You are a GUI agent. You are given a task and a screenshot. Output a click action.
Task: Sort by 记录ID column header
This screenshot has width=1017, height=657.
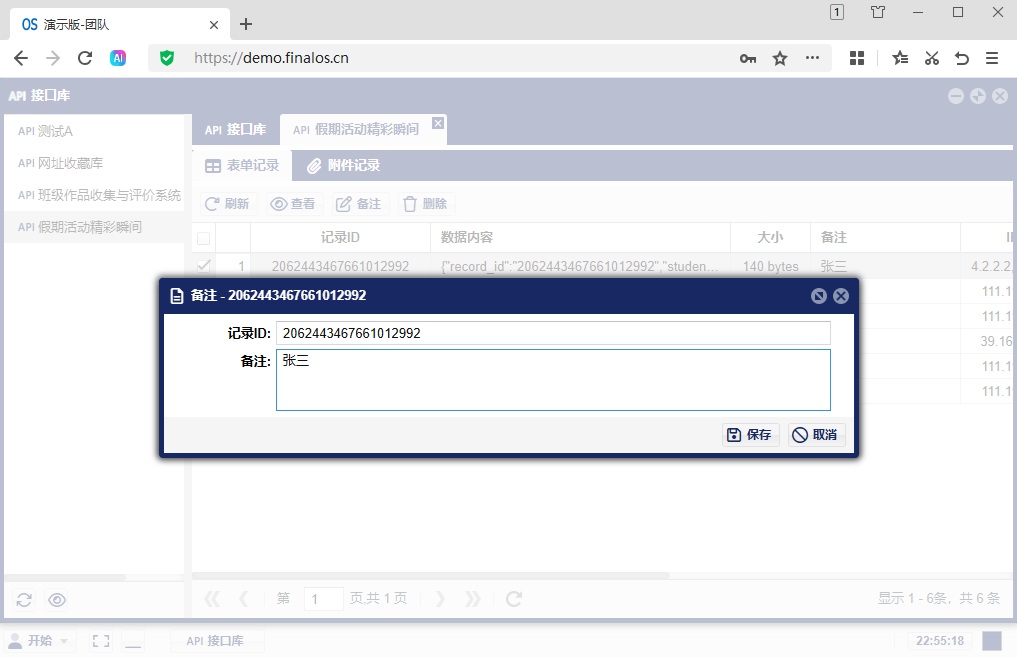(341, 237)
